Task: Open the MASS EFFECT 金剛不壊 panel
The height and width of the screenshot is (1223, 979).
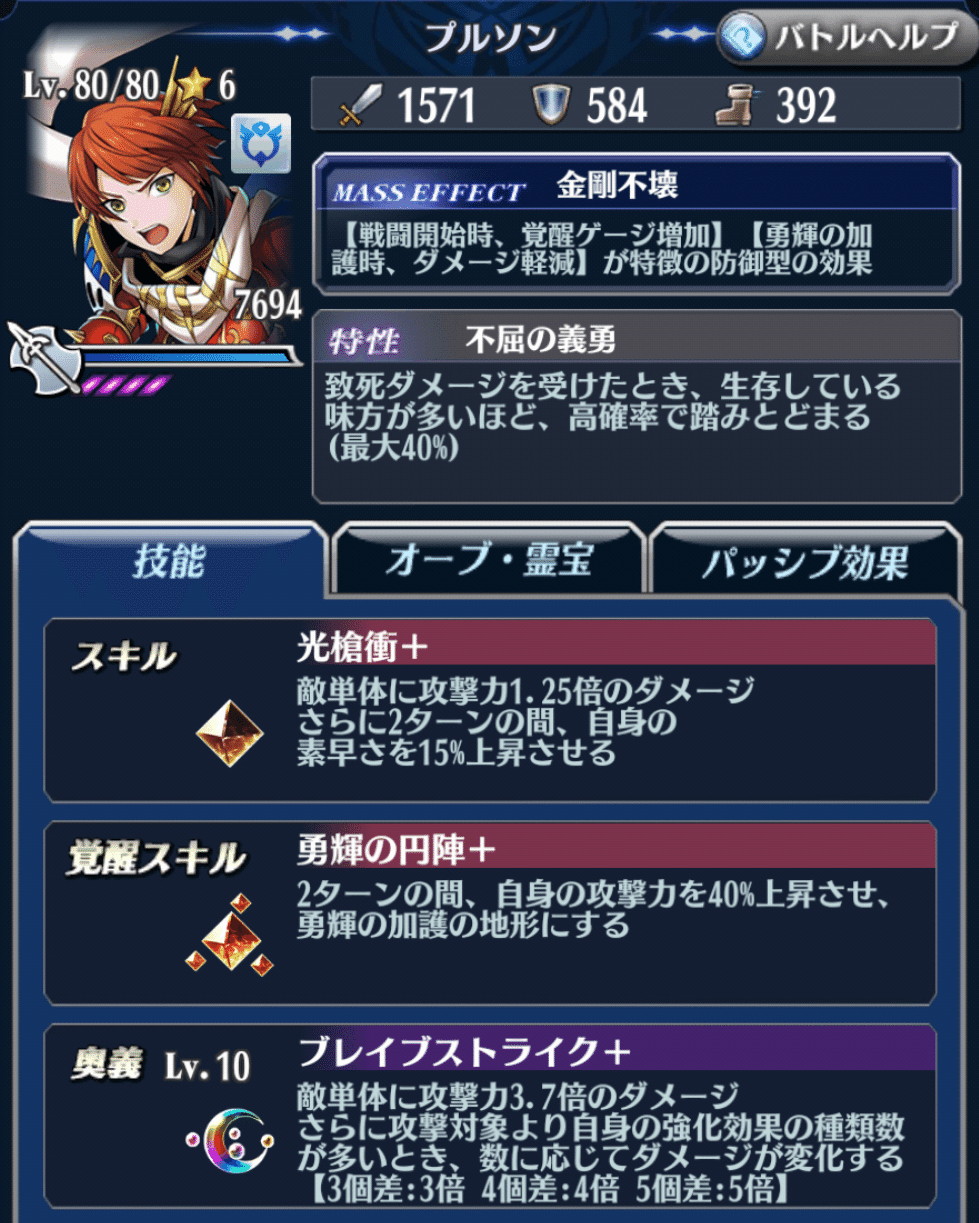Action: 637,222
